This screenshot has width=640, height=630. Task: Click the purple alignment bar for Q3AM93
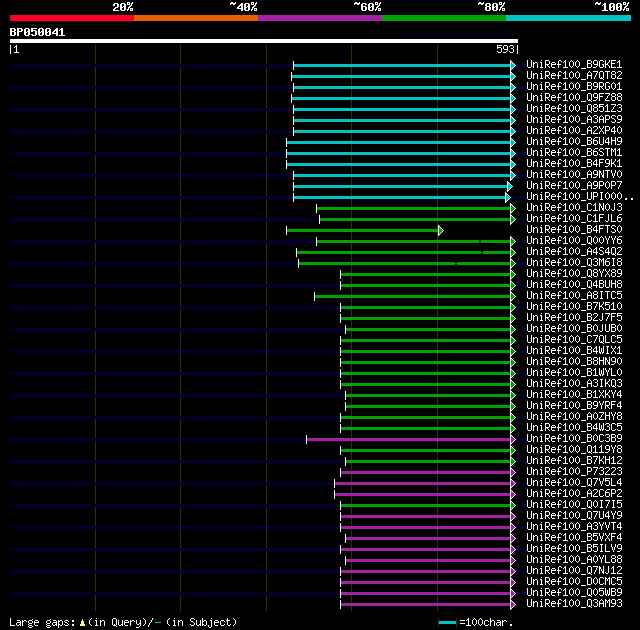pos(425,605)
